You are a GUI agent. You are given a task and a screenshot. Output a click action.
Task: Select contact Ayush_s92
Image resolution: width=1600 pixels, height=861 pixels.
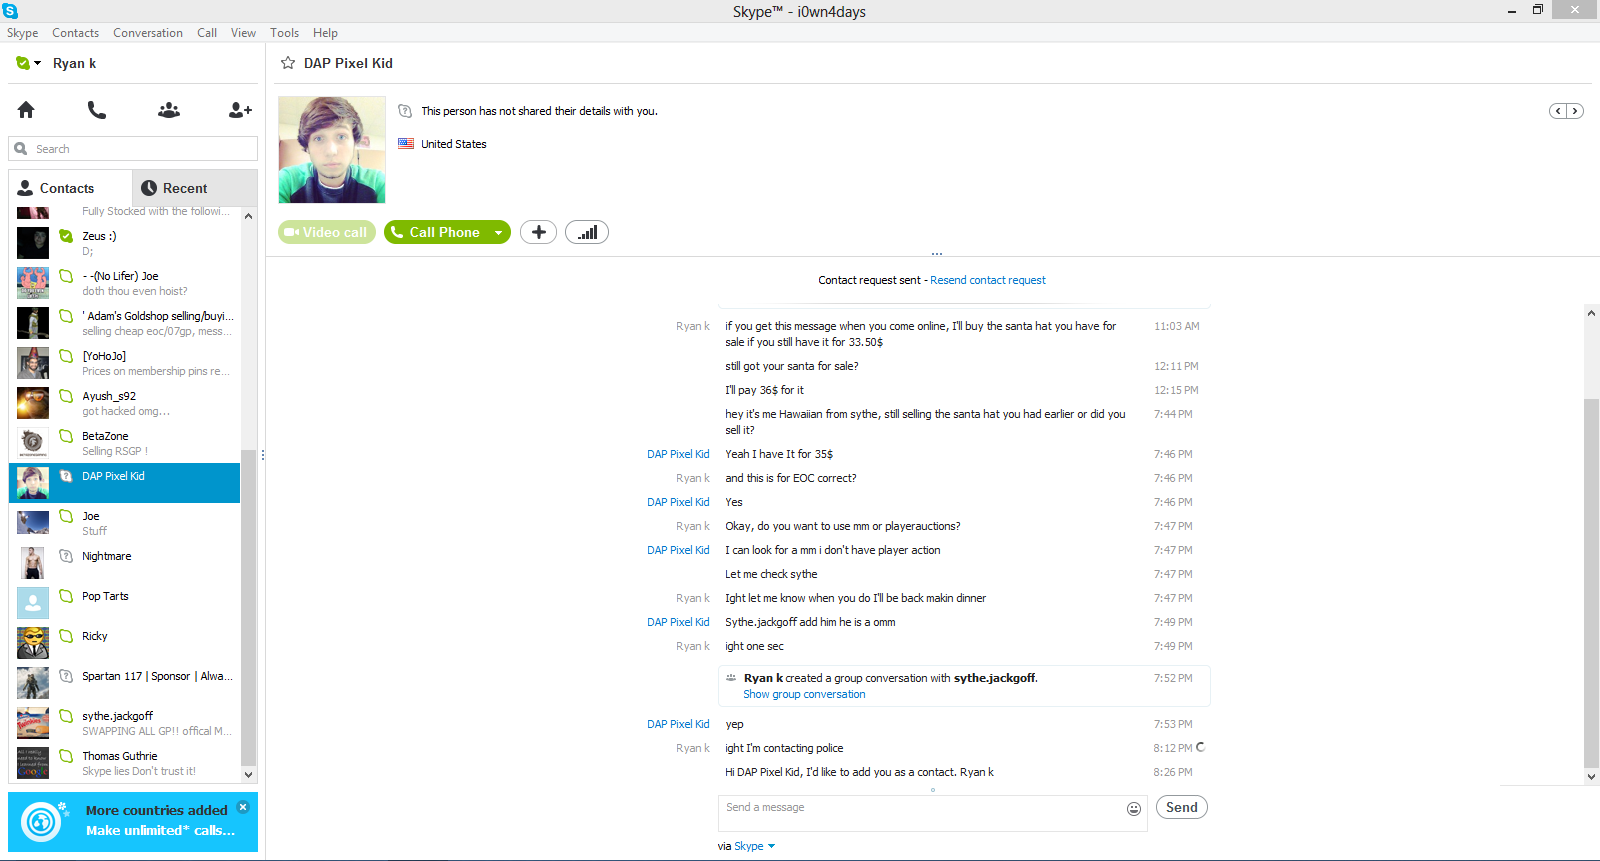pos(125,403)
